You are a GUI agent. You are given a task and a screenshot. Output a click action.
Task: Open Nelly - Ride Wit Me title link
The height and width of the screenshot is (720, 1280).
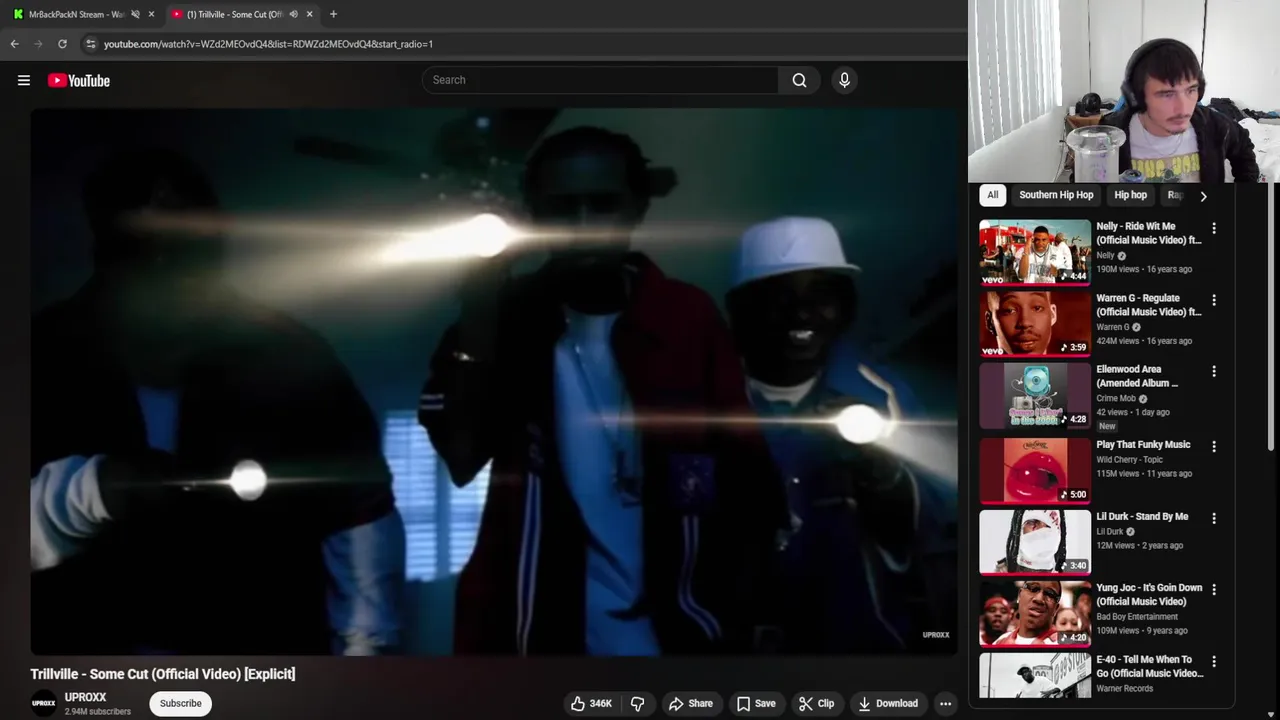click(x=1148, y=233)
